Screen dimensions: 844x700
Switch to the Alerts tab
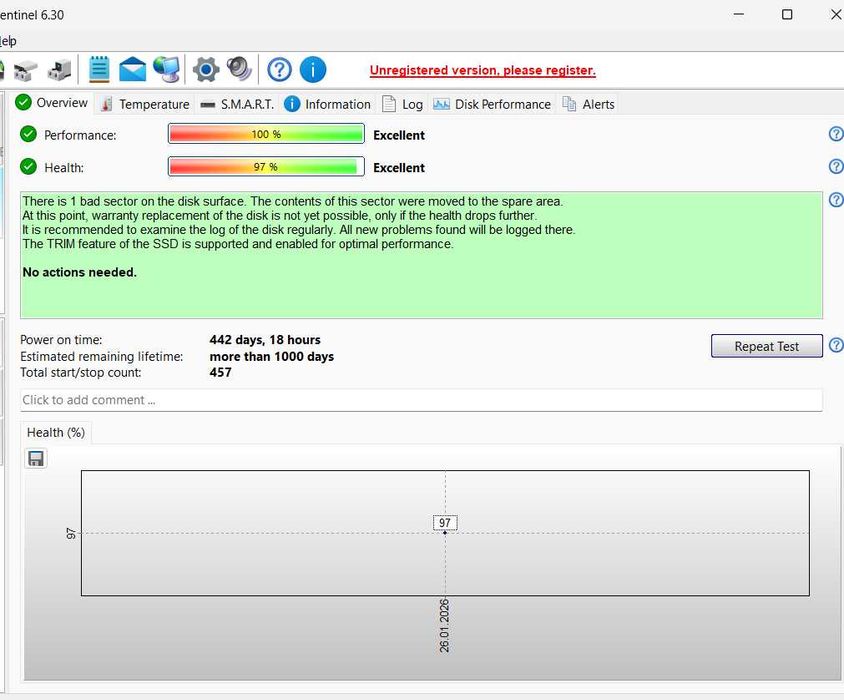coord(588,104)
